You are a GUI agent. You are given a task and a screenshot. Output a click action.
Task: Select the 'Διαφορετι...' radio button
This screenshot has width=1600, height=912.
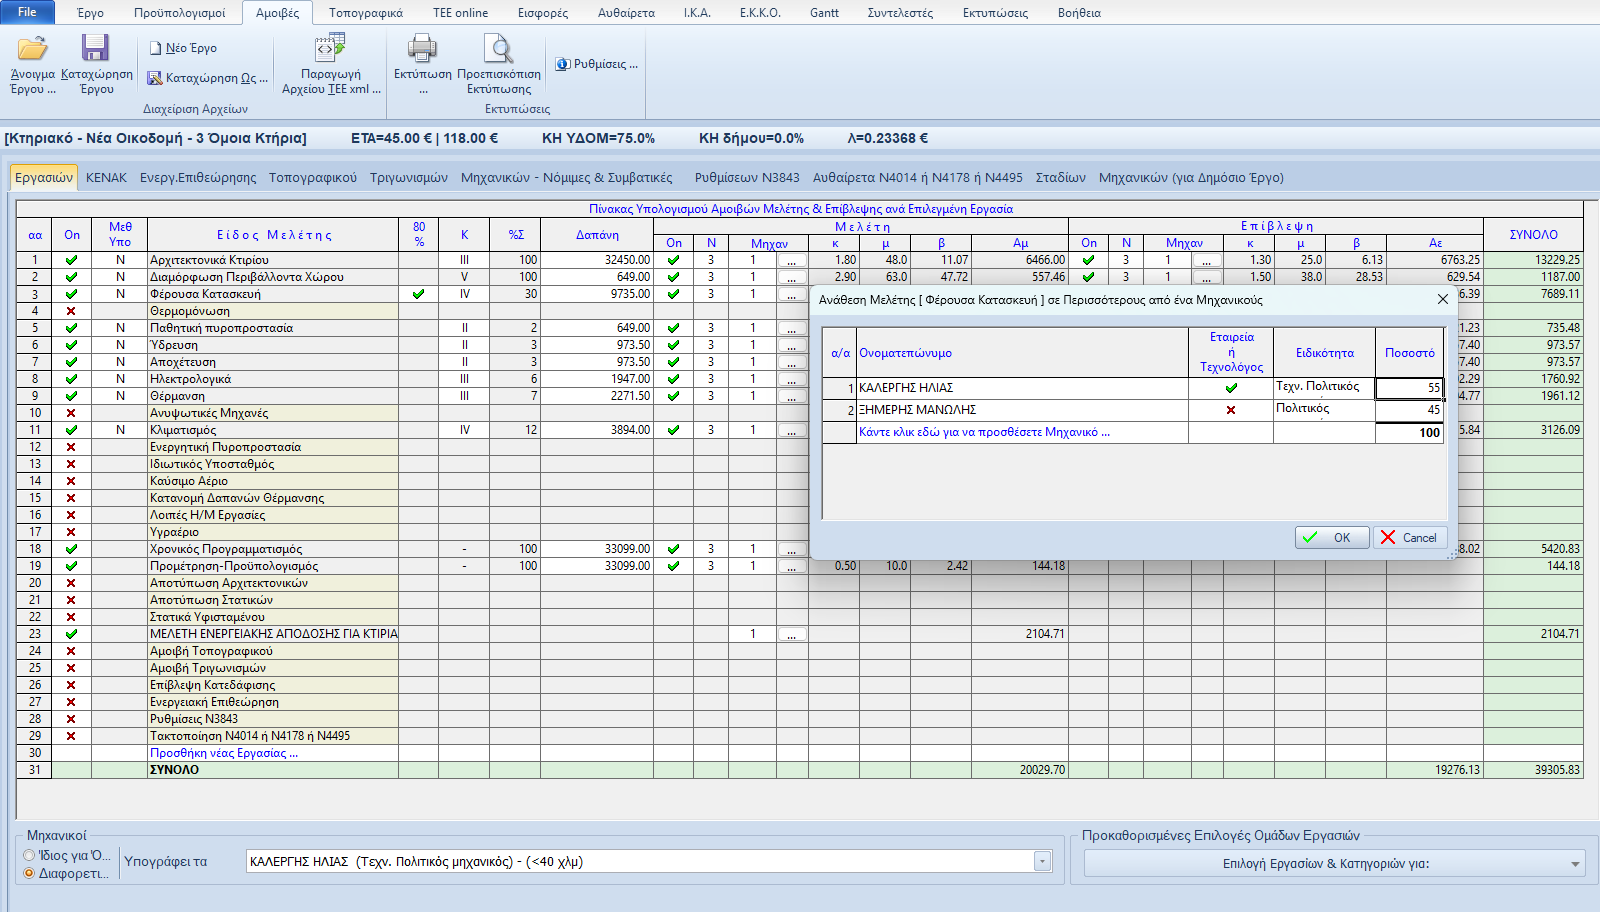tap(30, 873)
